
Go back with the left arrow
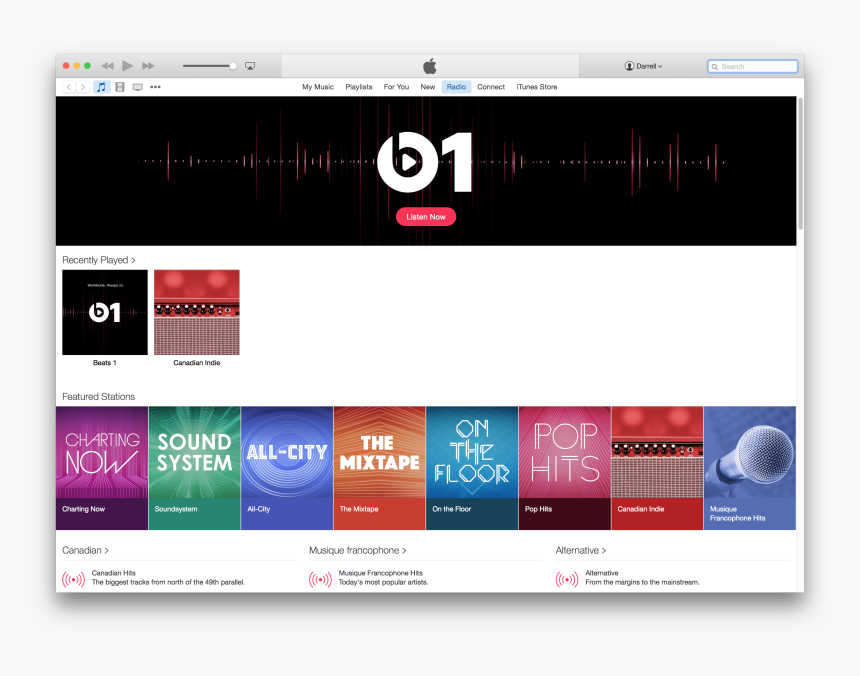tap(69, 87)
